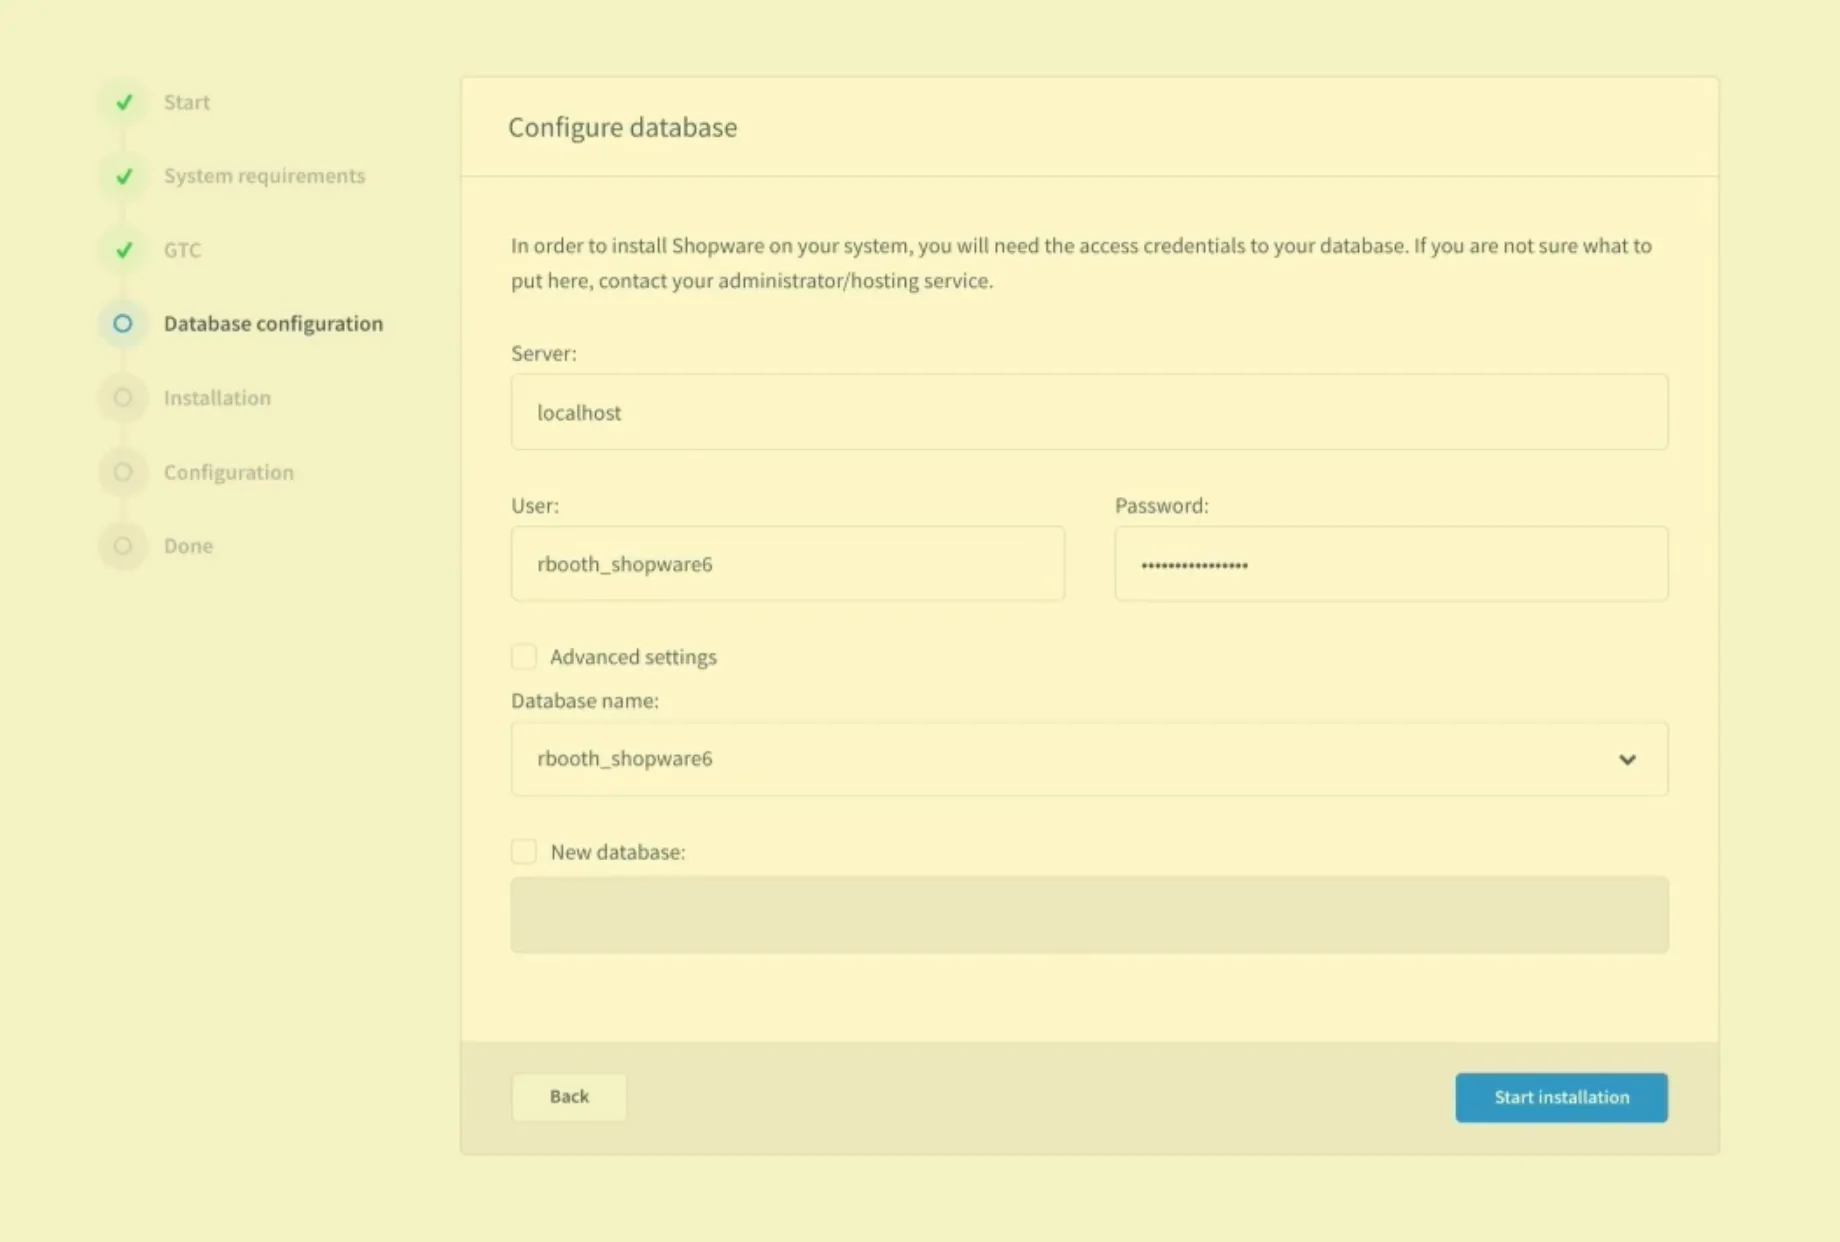
Task: Click the Back button
Action: tap(569, 1097)
